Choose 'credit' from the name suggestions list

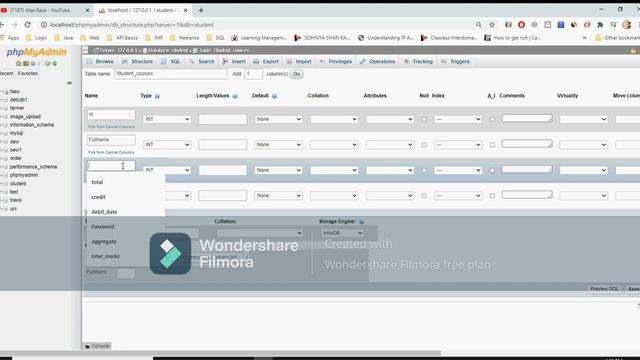[x=98, y=197]
